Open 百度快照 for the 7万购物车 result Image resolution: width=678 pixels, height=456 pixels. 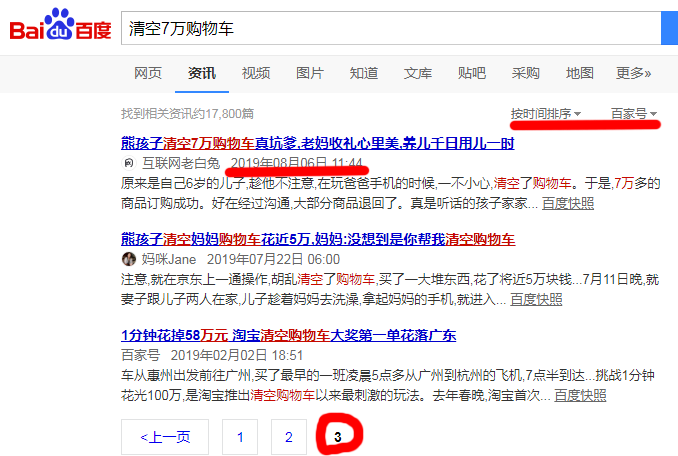tap(568, 203)
